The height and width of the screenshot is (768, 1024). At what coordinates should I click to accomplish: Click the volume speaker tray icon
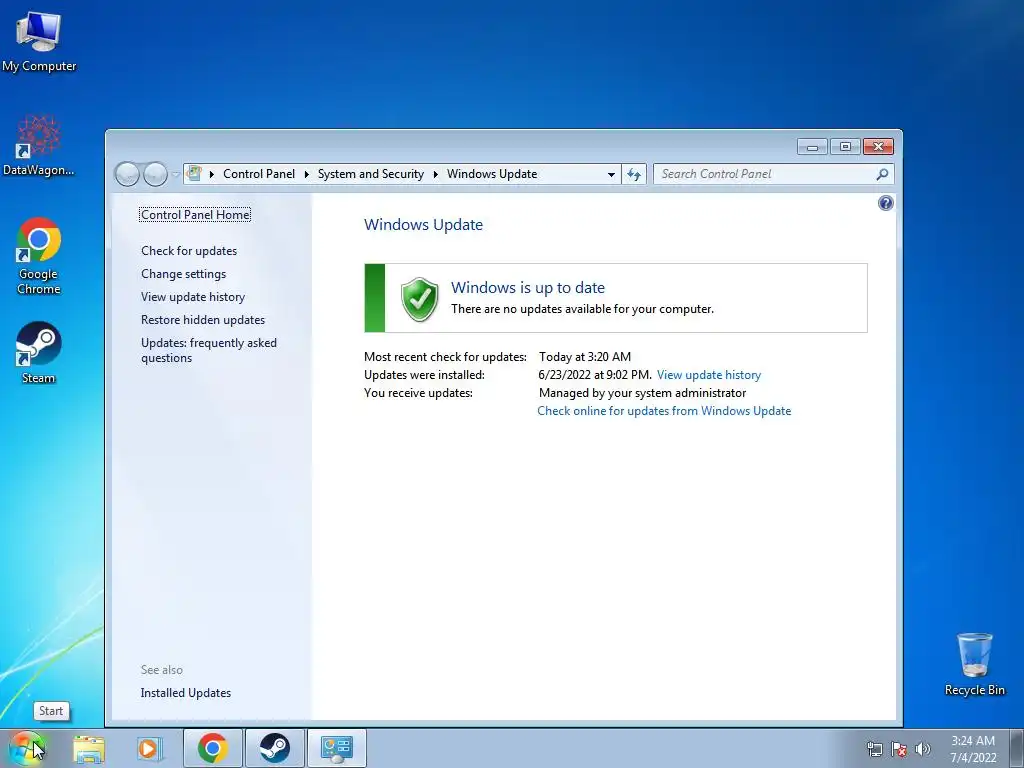923,749
